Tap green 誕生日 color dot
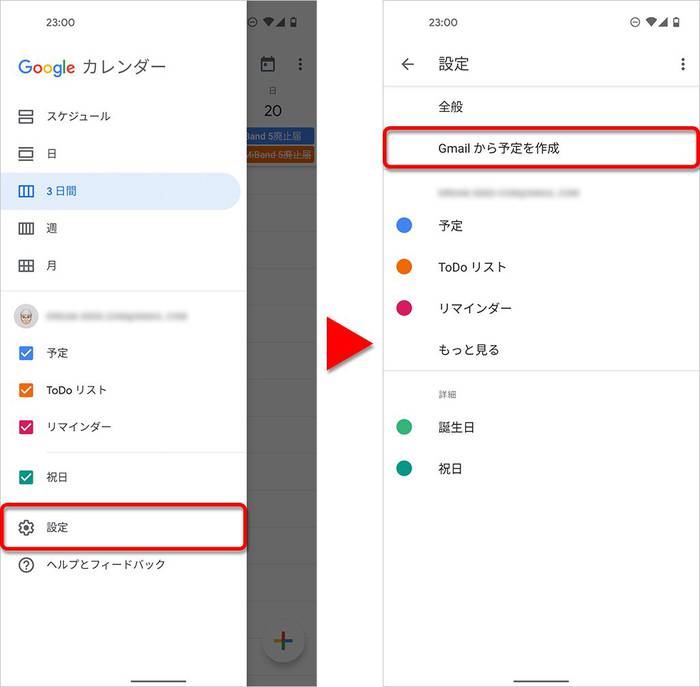This screenshot has width=700, height=687. click(404, 427)
